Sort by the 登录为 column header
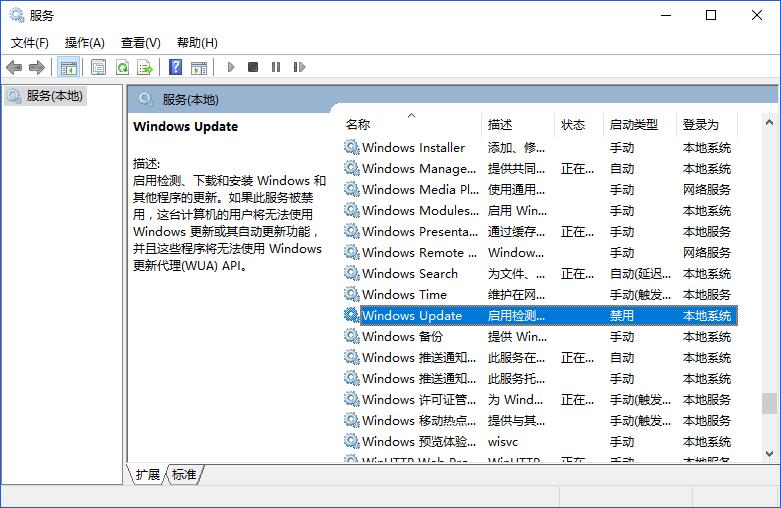 [707, 125]
